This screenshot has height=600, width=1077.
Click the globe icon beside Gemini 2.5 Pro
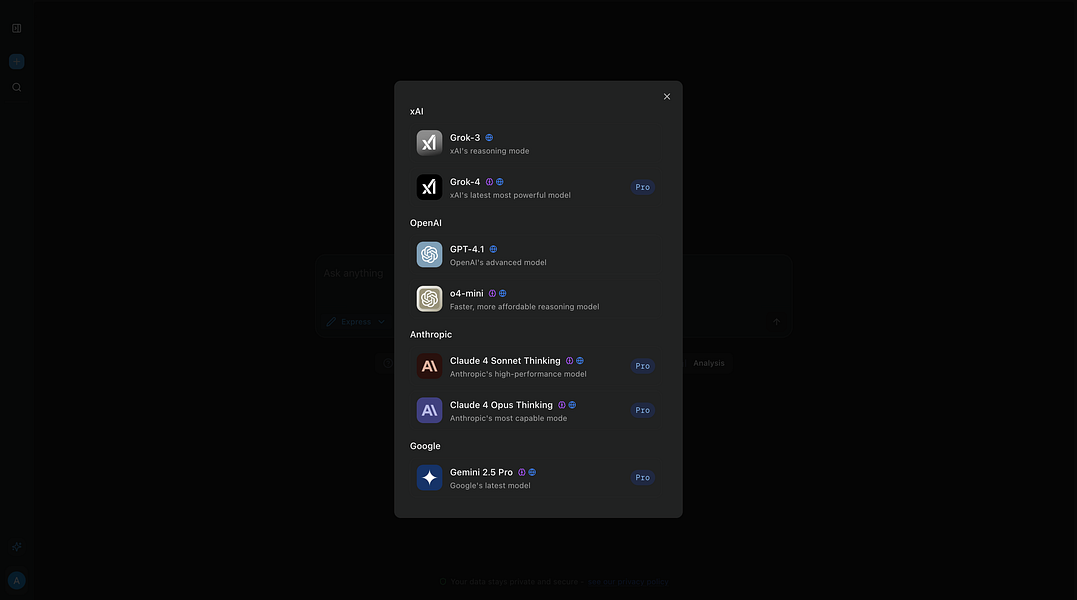coord(532,472)
